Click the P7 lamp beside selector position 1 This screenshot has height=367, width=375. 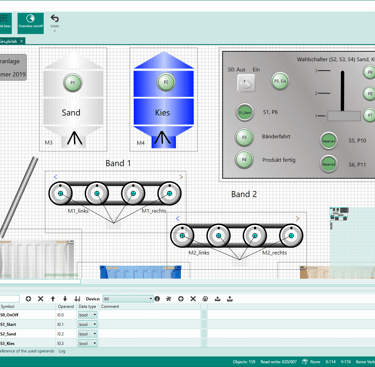click(369, 115)
